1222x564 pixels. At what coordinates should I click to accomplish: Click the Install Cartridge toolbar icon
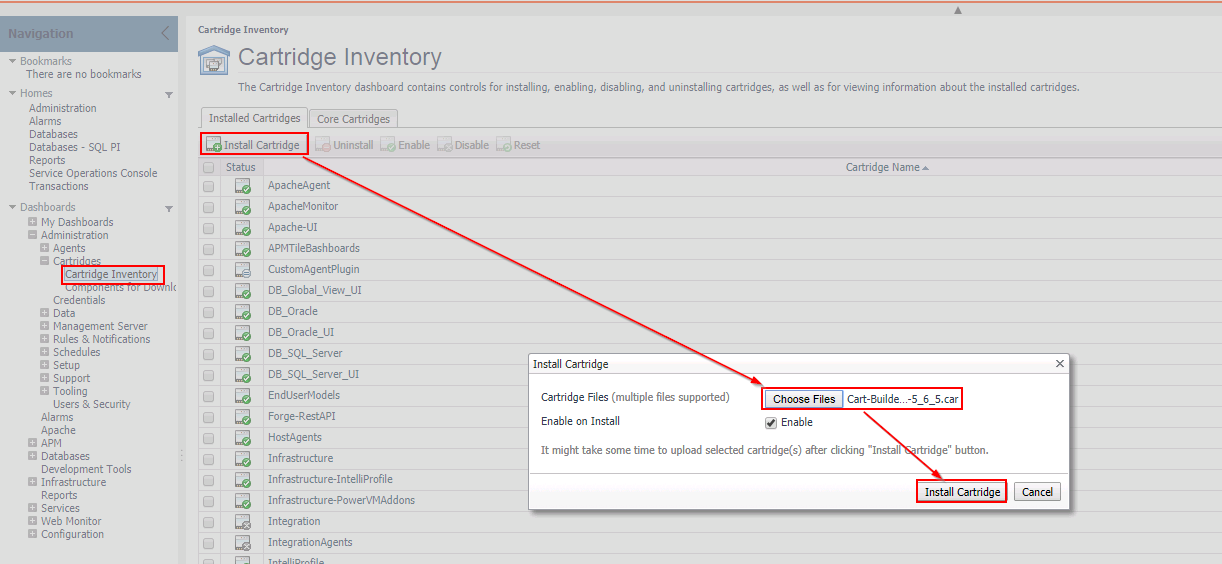(x=213, y=145)
